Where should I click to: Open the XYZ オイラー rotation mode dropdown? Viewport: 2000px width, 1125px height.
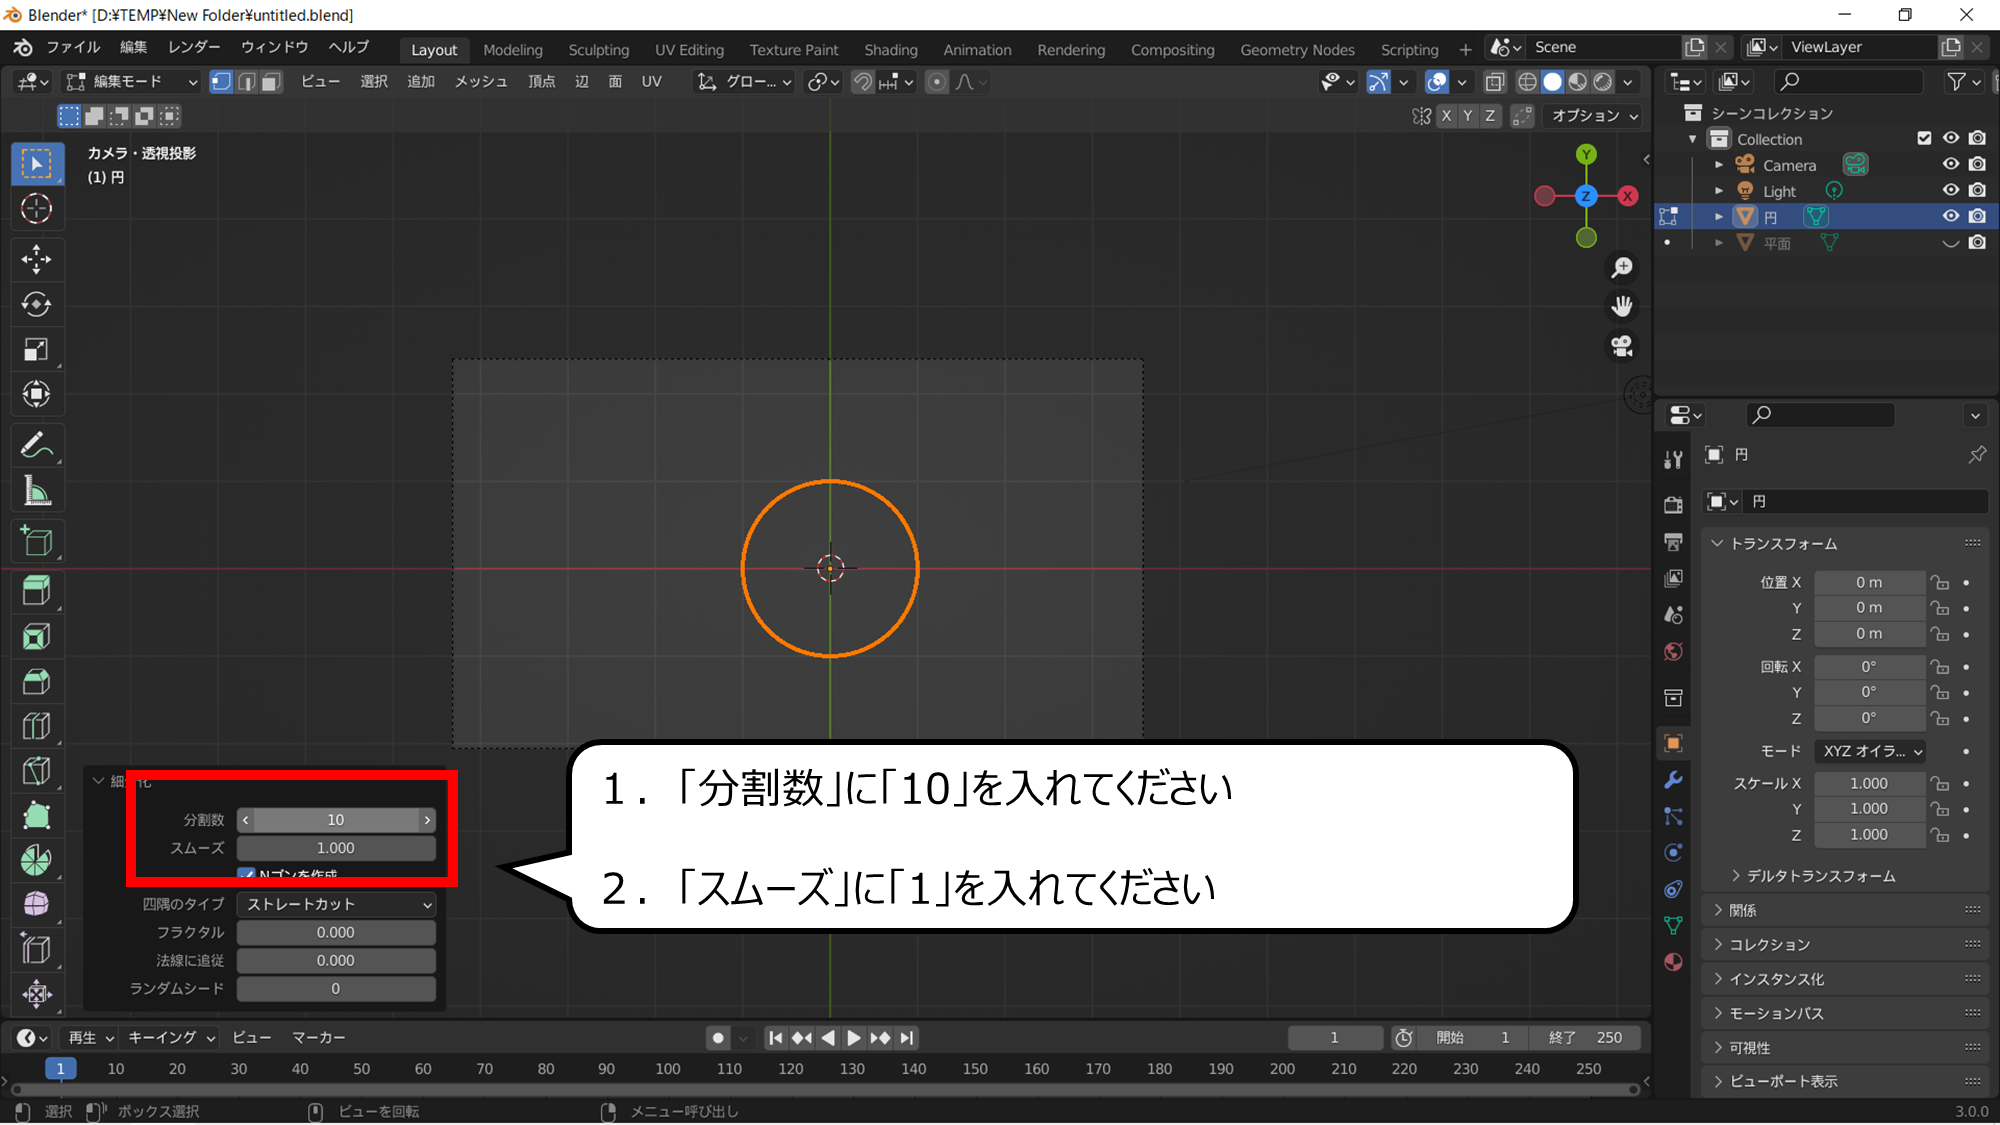[1870, 751]
